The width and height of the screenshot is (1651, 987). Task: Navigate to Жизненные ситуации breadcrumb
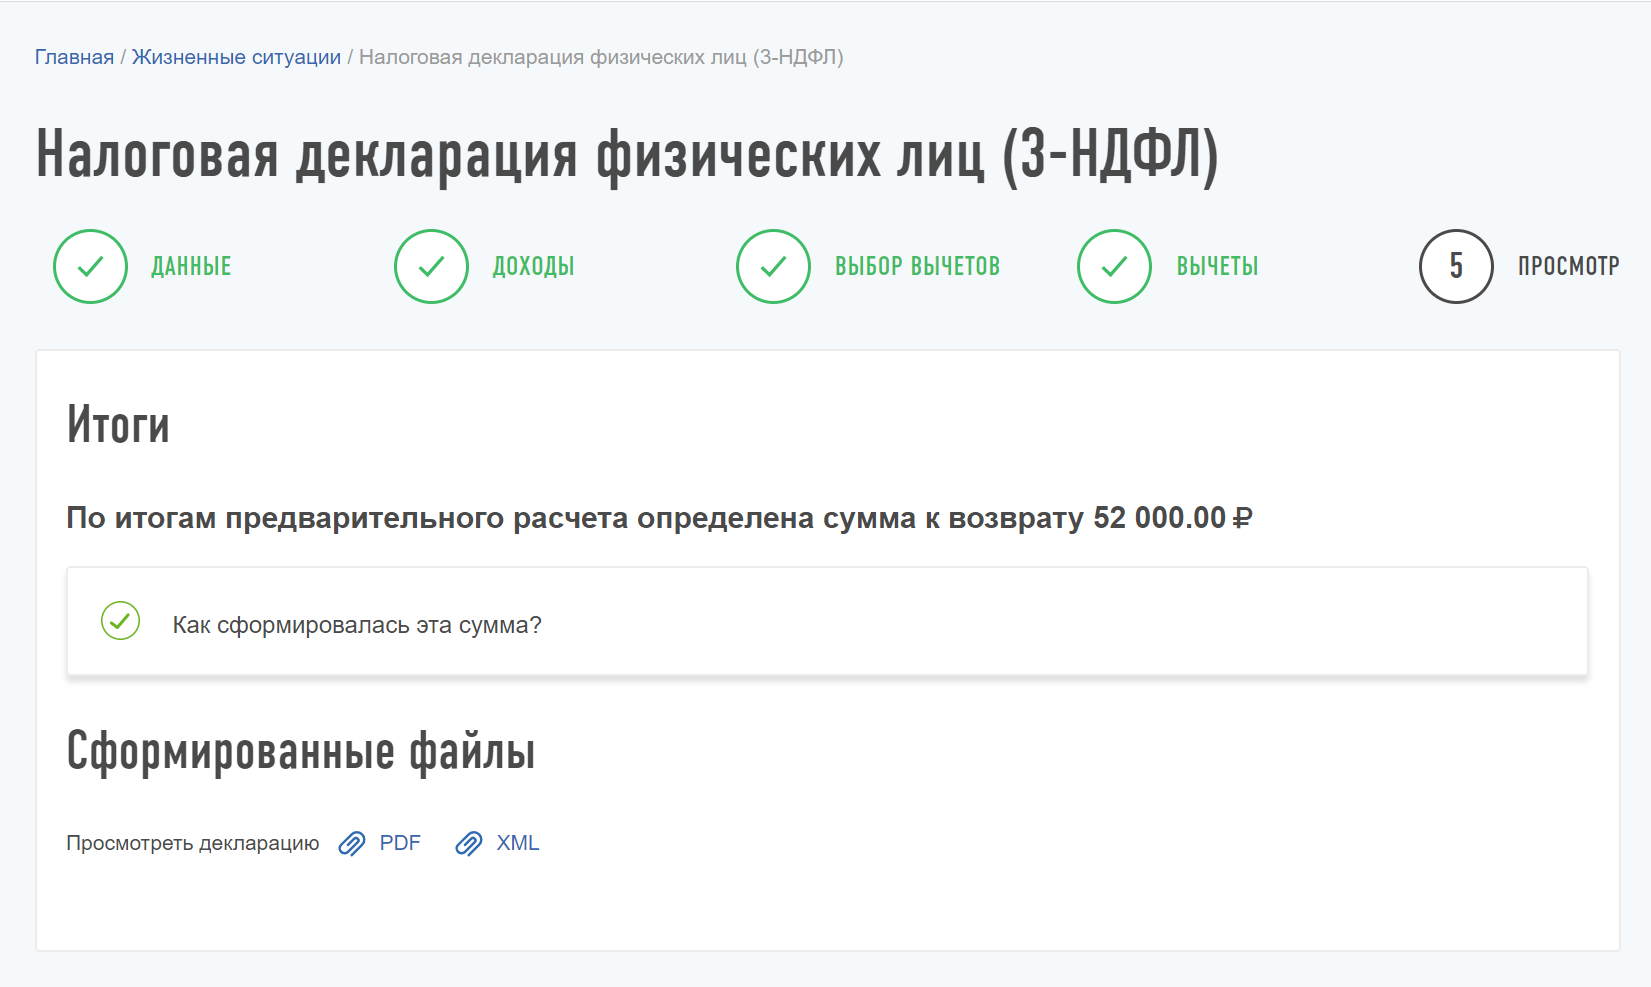(236, 57)
